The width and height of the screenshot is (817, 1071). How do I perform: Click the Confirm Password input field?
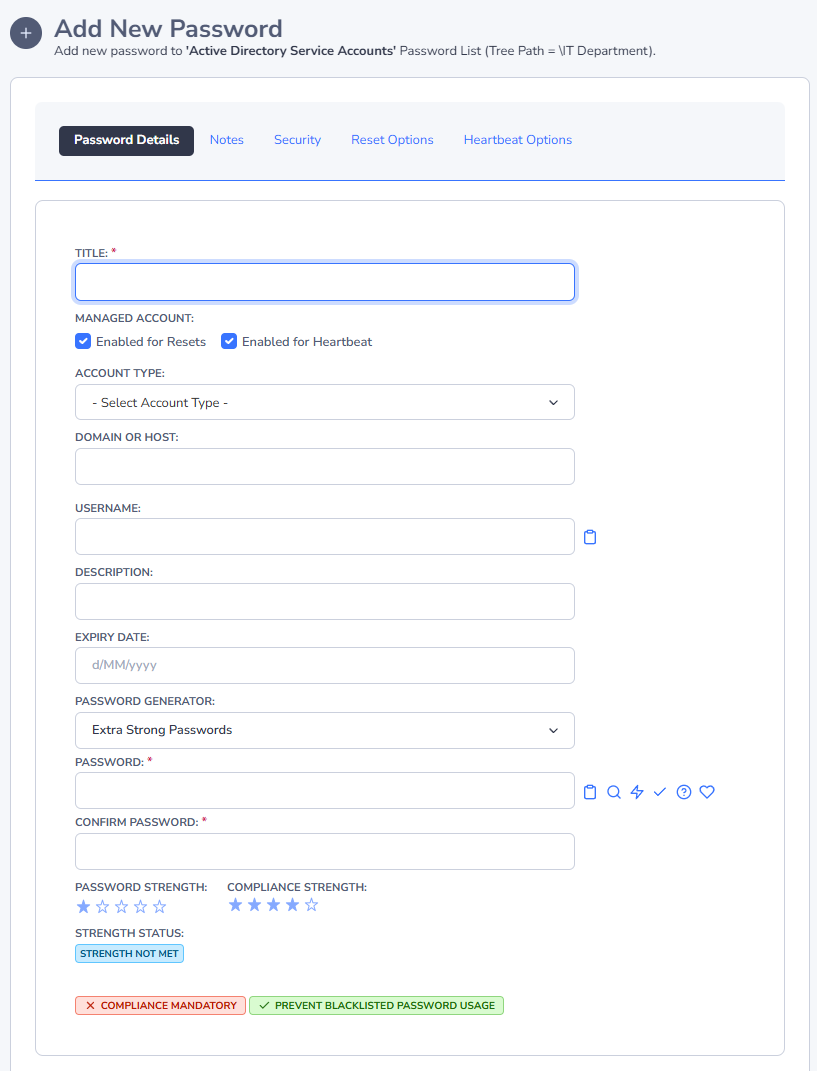[x=324, y=851]
